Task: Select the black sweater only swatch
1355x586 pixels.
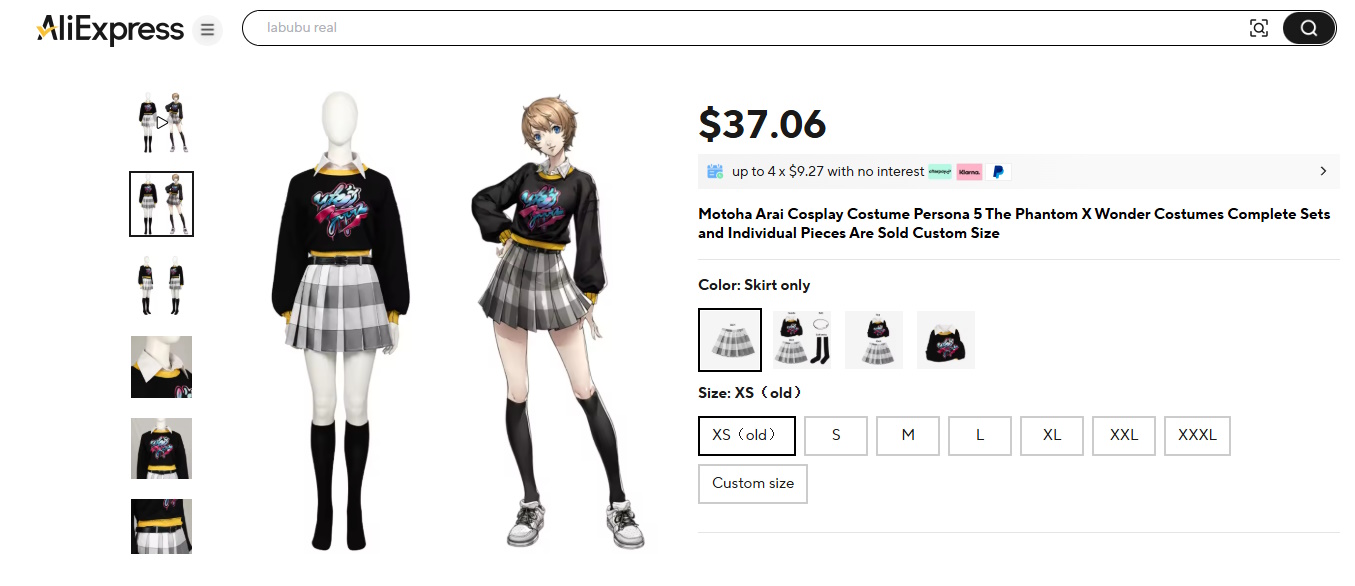Action: 946,340
